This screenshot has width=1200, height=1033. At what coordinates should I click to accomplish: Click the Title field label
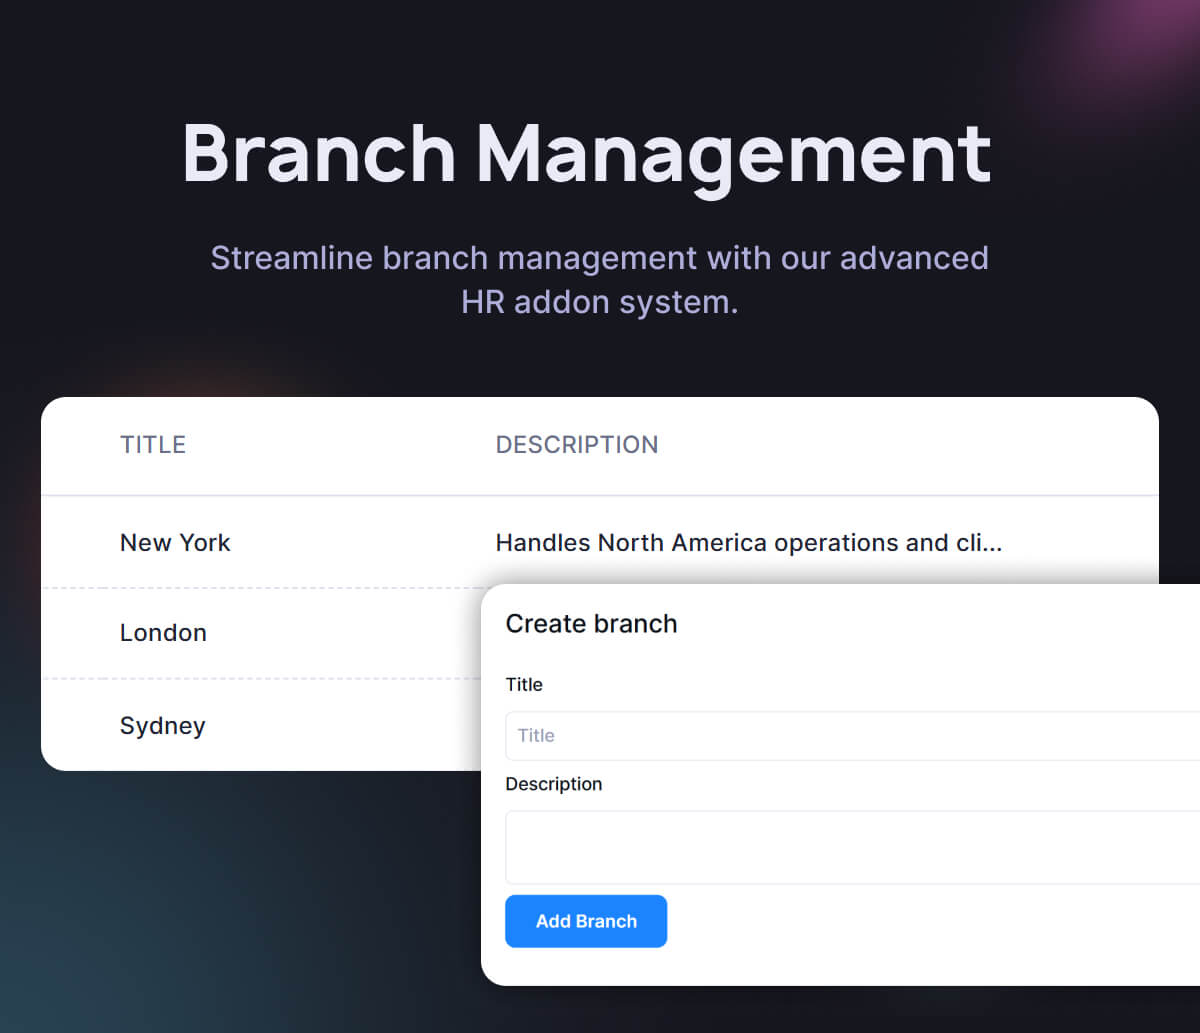[x=524, y=684]
